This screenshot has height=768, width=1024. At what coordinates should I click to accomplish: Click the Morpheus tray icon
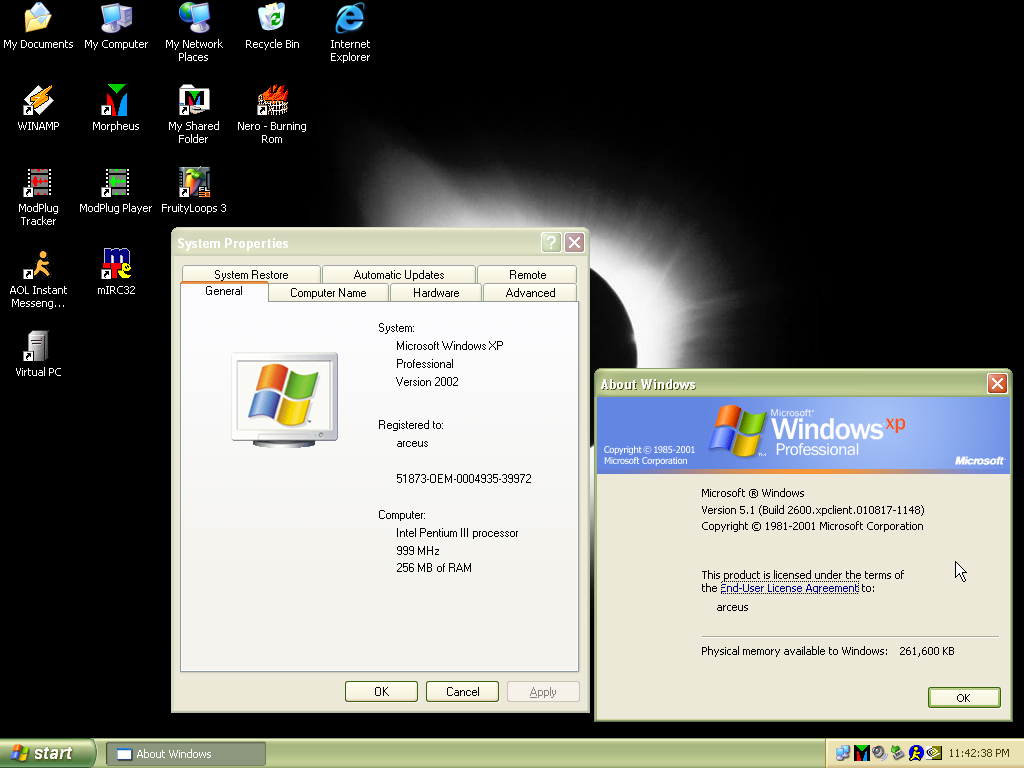click(x=861, y=753)
